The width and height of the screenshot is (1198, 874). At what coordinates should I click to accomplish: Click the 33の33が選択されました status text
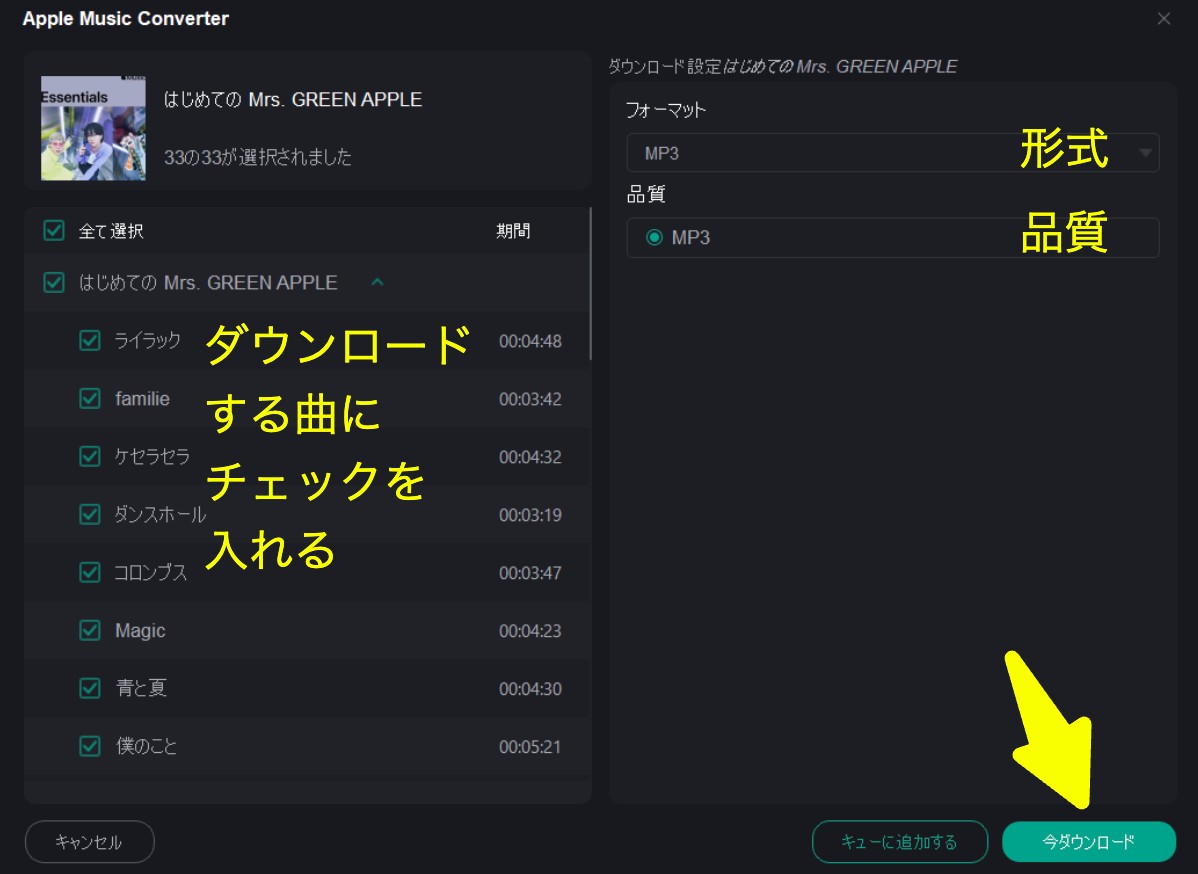pyautogui.click(x=257, y=157)
